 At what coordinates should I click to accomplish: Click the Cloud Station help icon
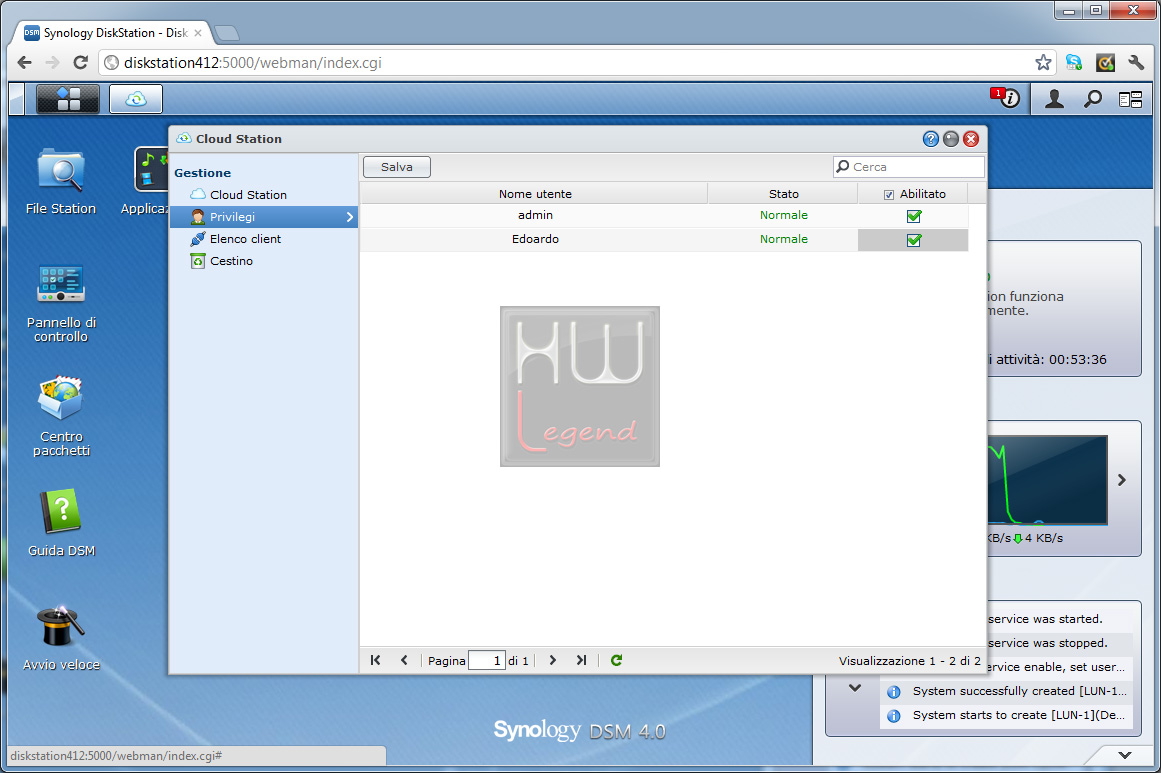(x=931, y=138)
